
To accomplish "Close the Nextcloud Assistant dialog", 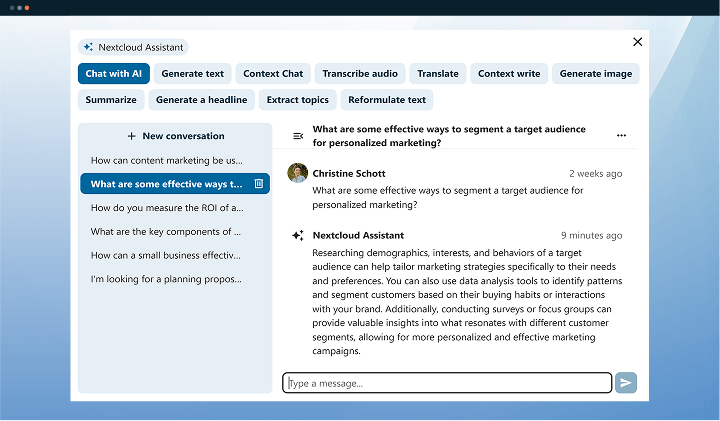I will (x=637, y=42).
